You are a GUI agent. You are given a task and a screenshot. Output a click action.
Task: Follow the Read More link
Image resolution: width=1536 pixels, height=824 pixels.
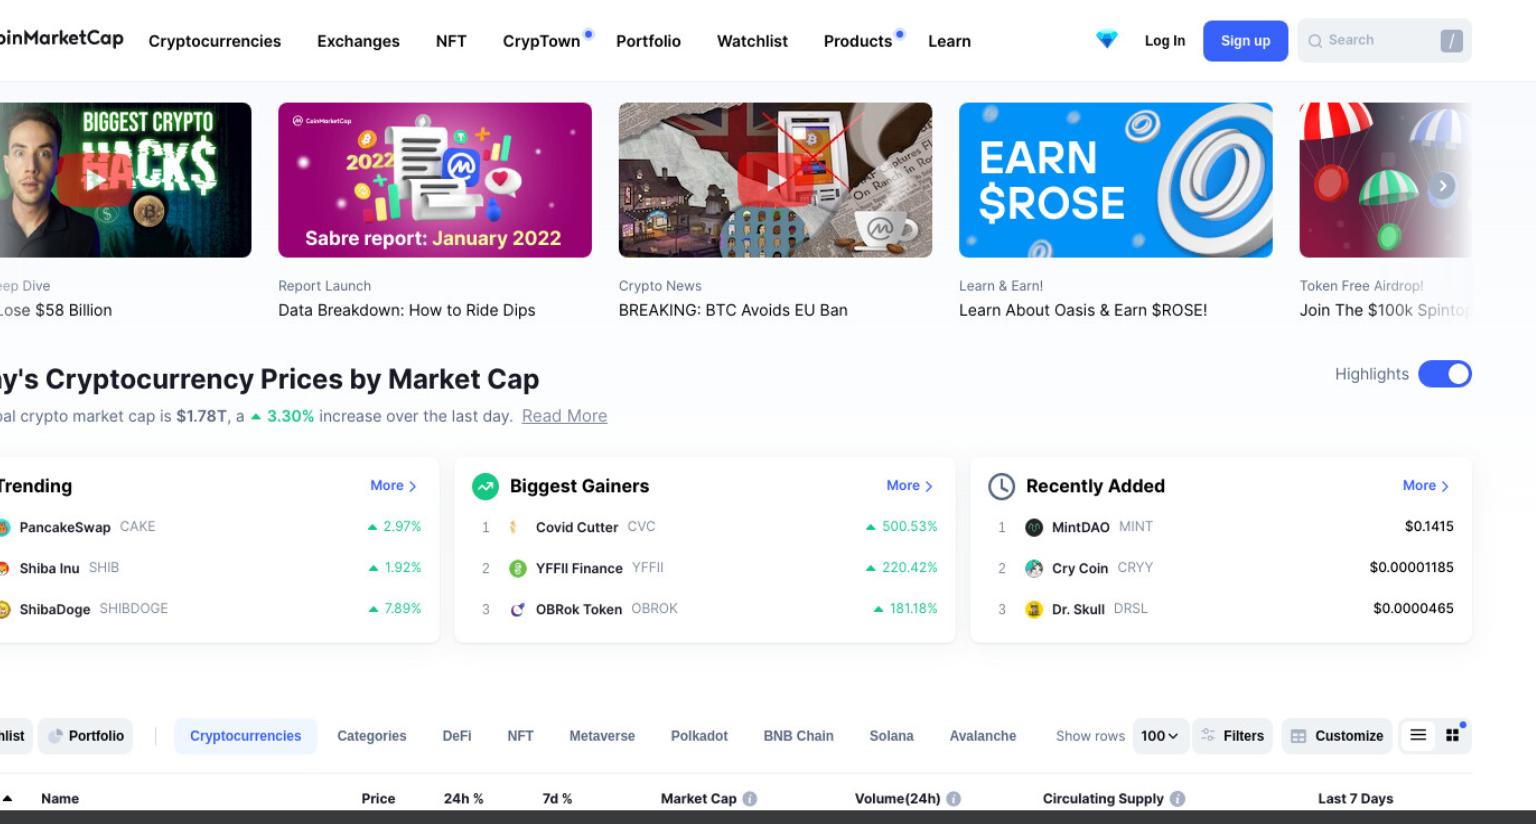coord(564,416)
